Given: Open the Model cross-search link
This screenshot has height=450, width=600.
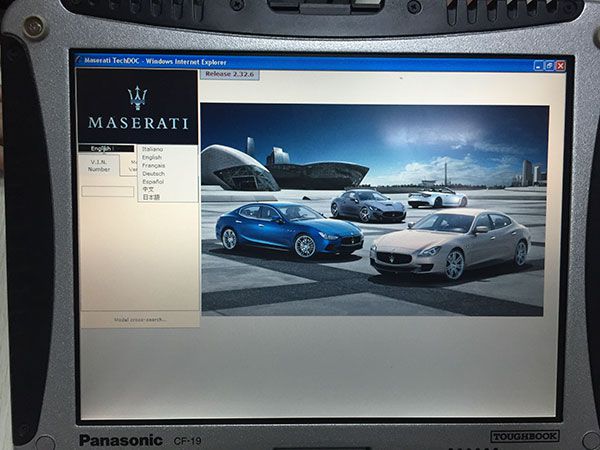Looking at the screenshot, I should coord(140,320).
